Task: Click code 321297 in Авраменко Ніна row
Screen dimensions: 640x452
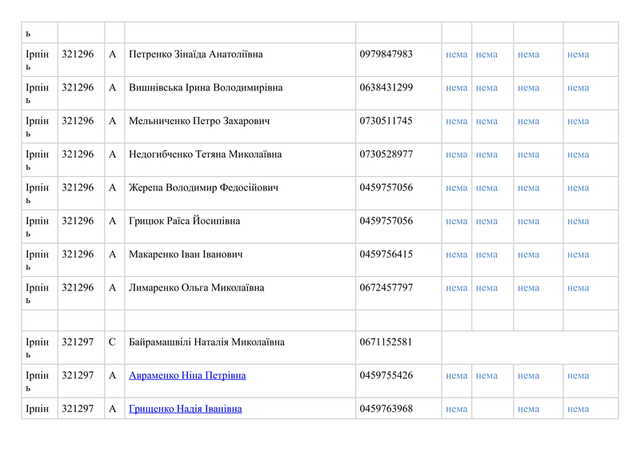Action: 78,376
